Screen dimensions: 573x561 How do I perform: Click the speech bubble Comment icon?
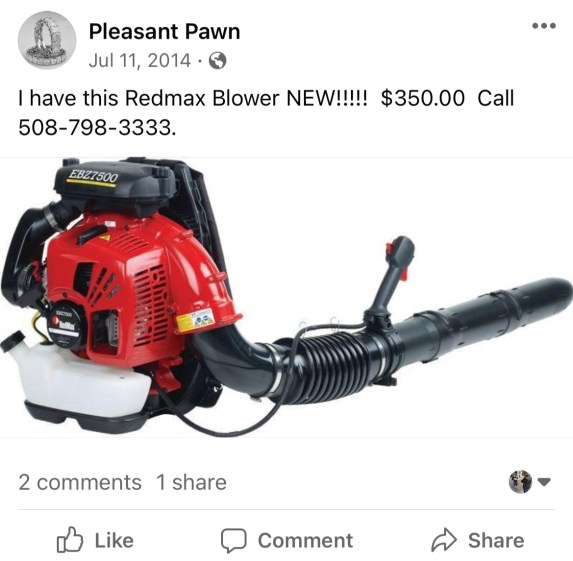pos(234,540)
